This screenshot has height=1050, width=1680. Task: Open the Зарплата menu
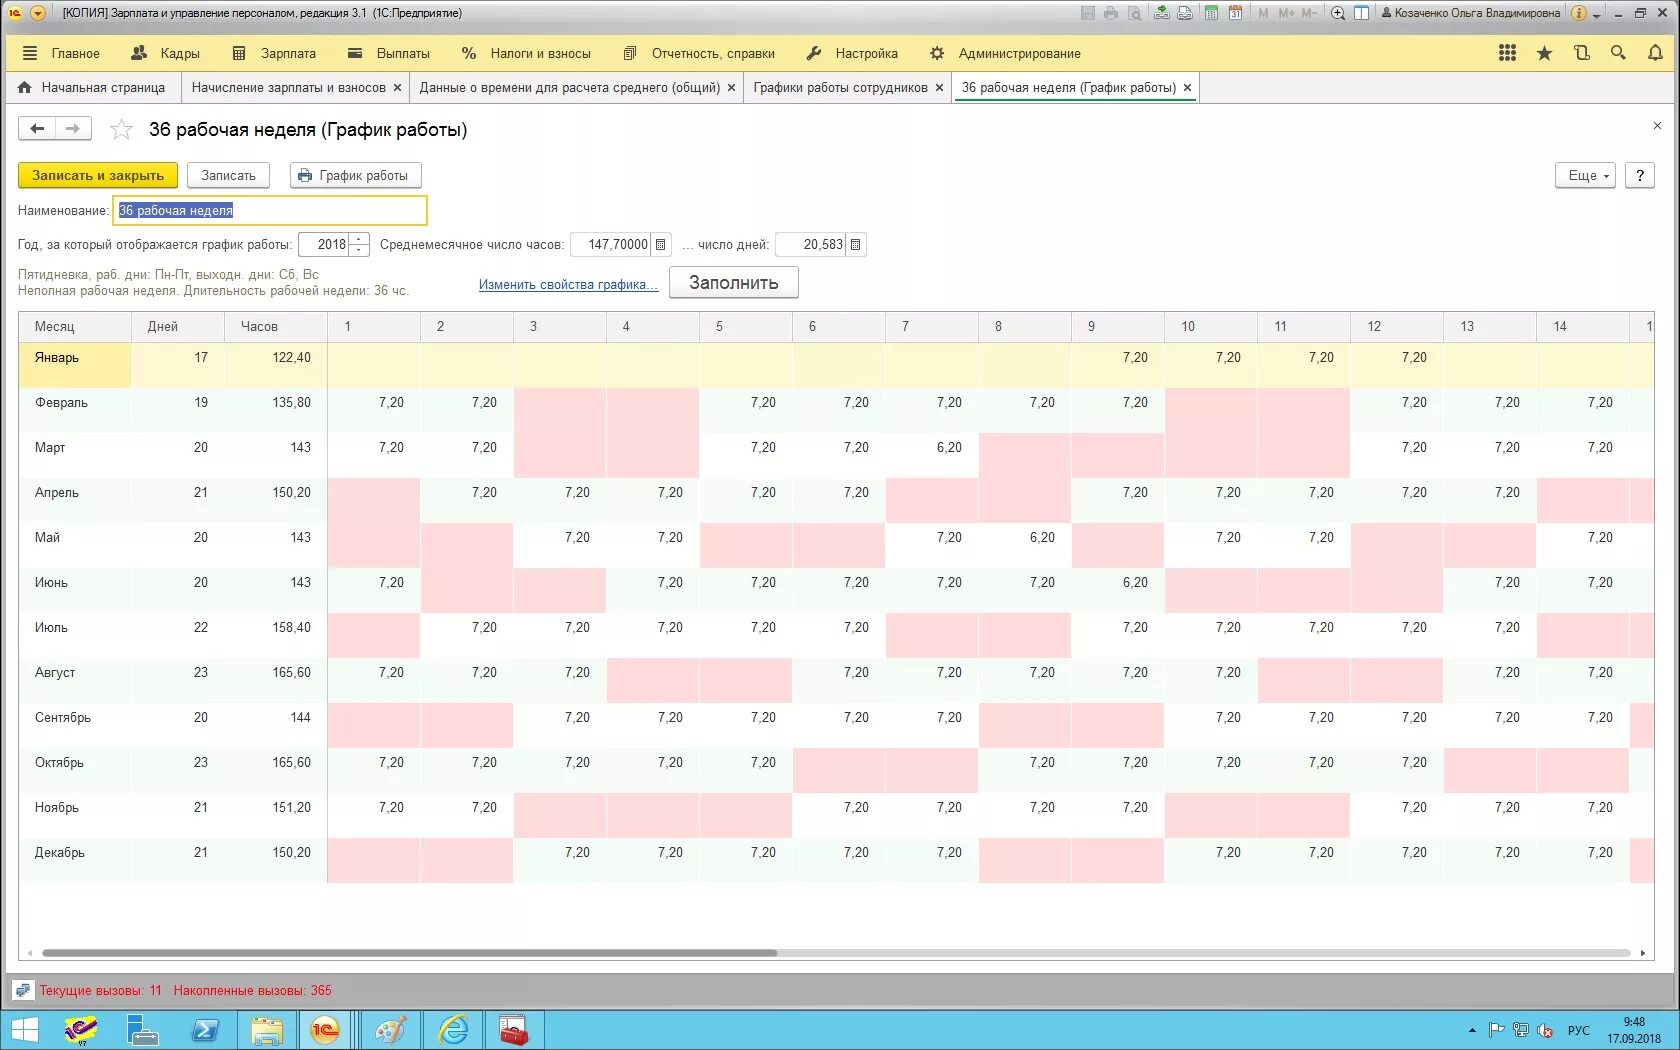(274, 53)
